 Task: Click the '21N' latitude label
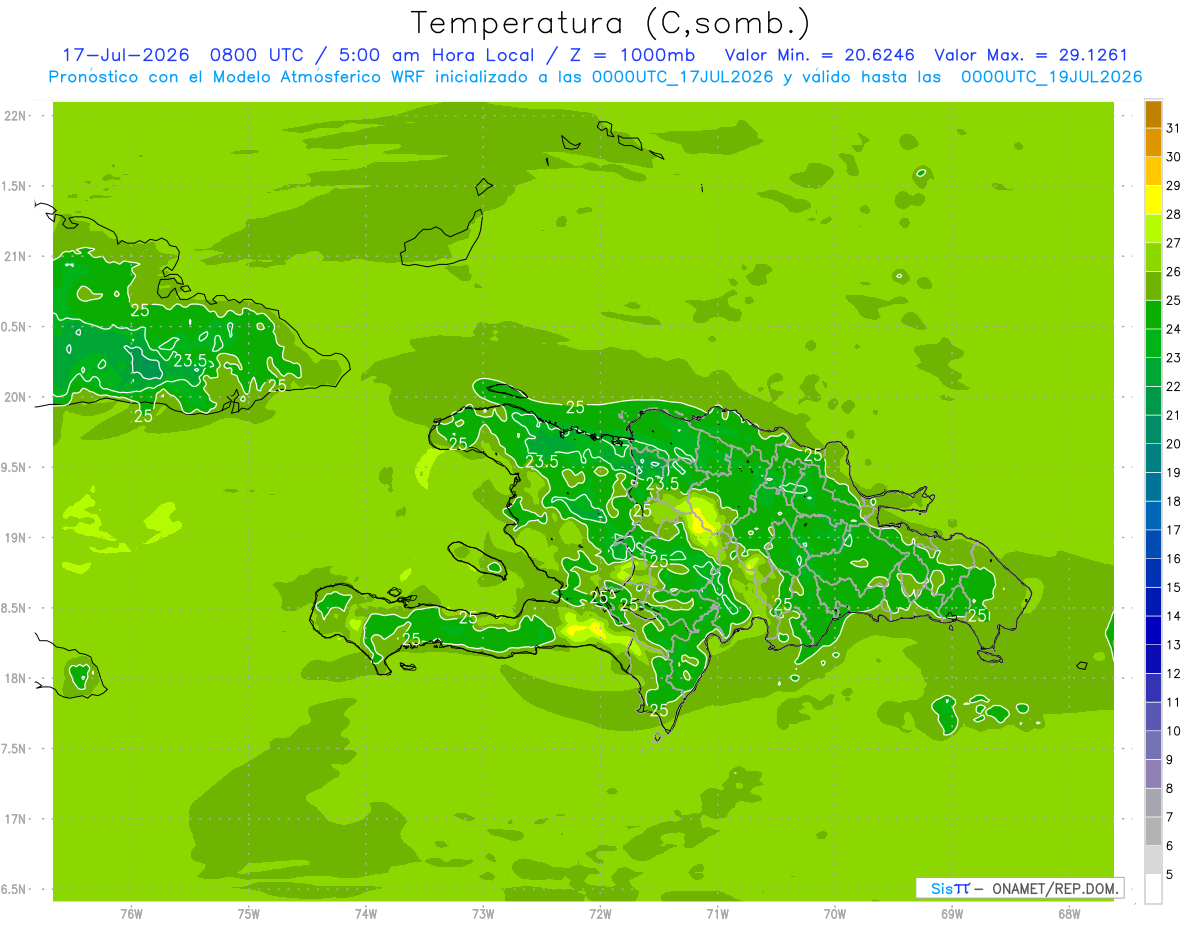click(x=14, y=256)
